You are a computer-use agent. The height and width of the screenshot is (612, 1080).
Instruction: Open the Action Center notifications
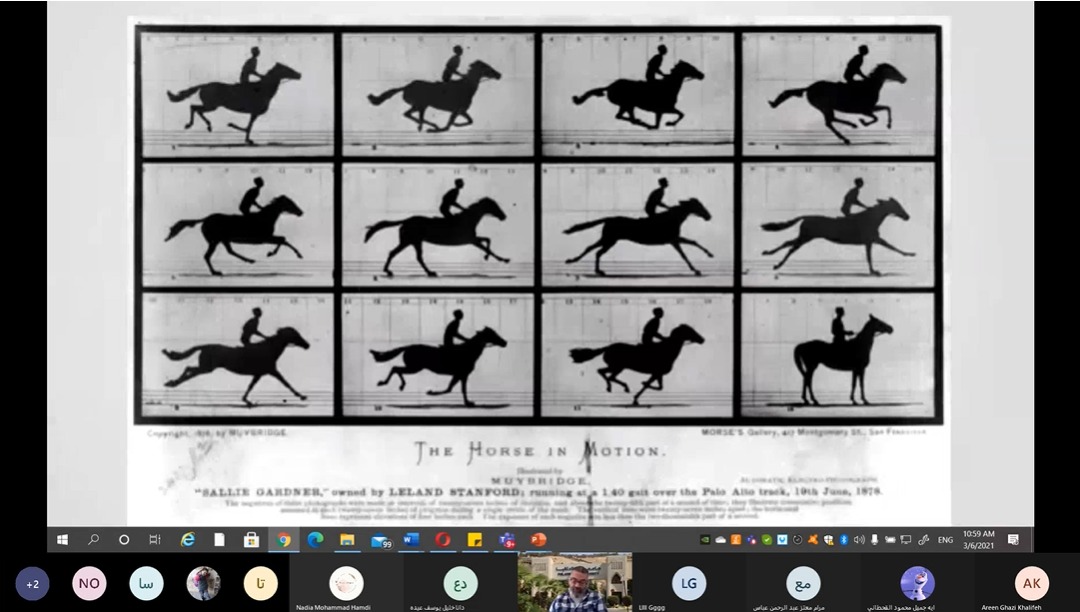[1013, 540]
